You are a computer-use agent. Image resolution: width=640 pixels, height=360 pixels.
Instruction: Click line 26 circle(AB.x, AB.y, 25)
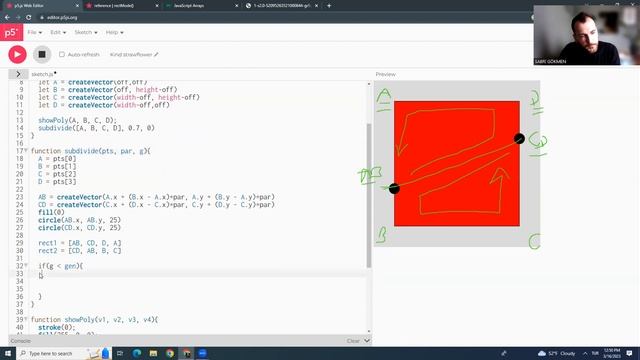(80, 220)
